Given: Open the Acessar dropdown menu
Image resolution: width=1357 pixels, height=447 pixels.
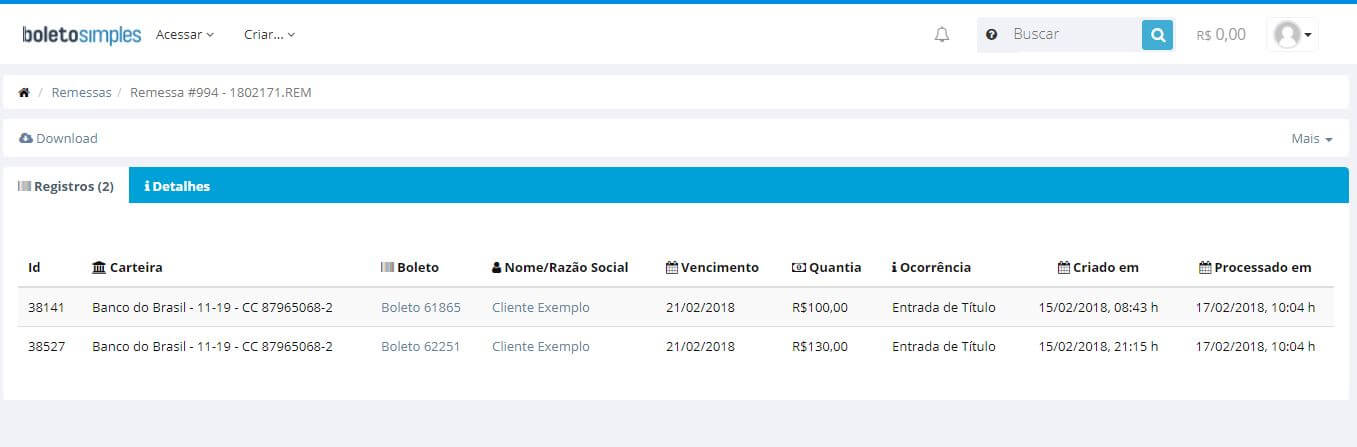Looking at the screenshot, I should point(185,35).
